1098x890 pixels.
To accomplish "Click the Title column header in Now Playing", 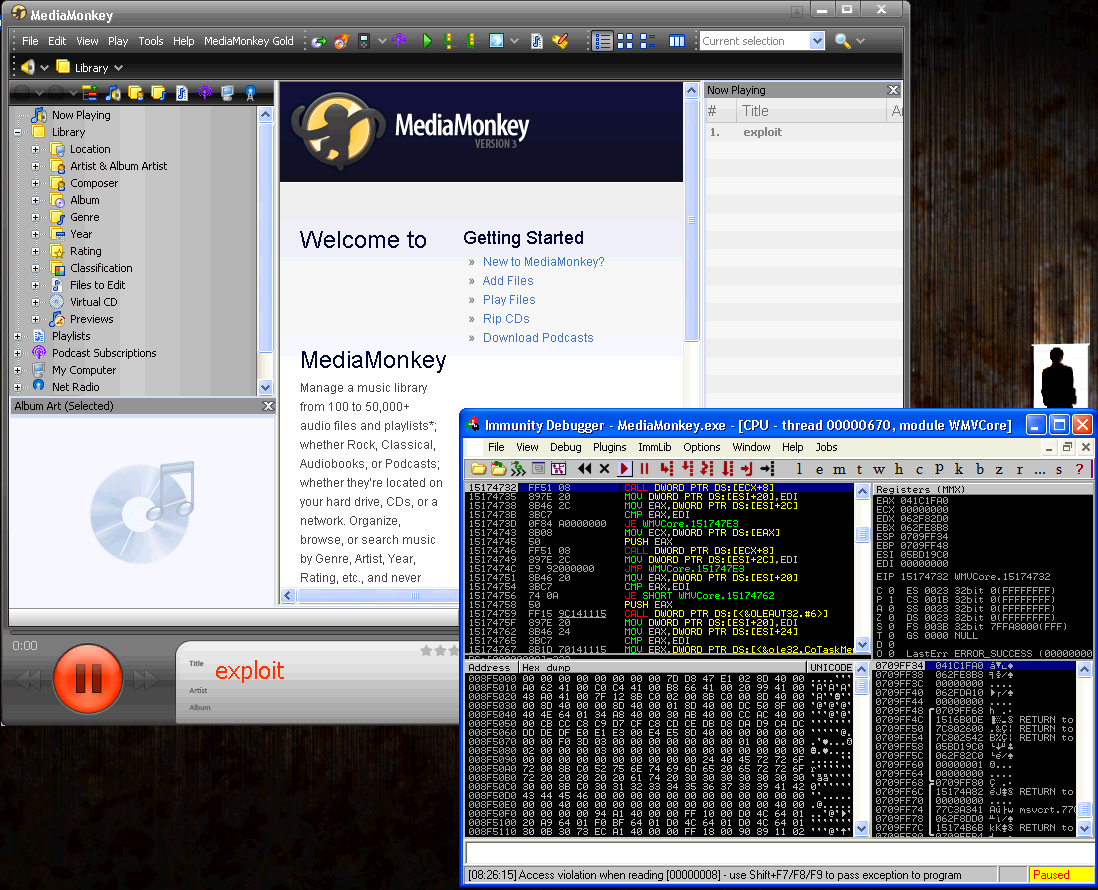I will tap(811, 111).
